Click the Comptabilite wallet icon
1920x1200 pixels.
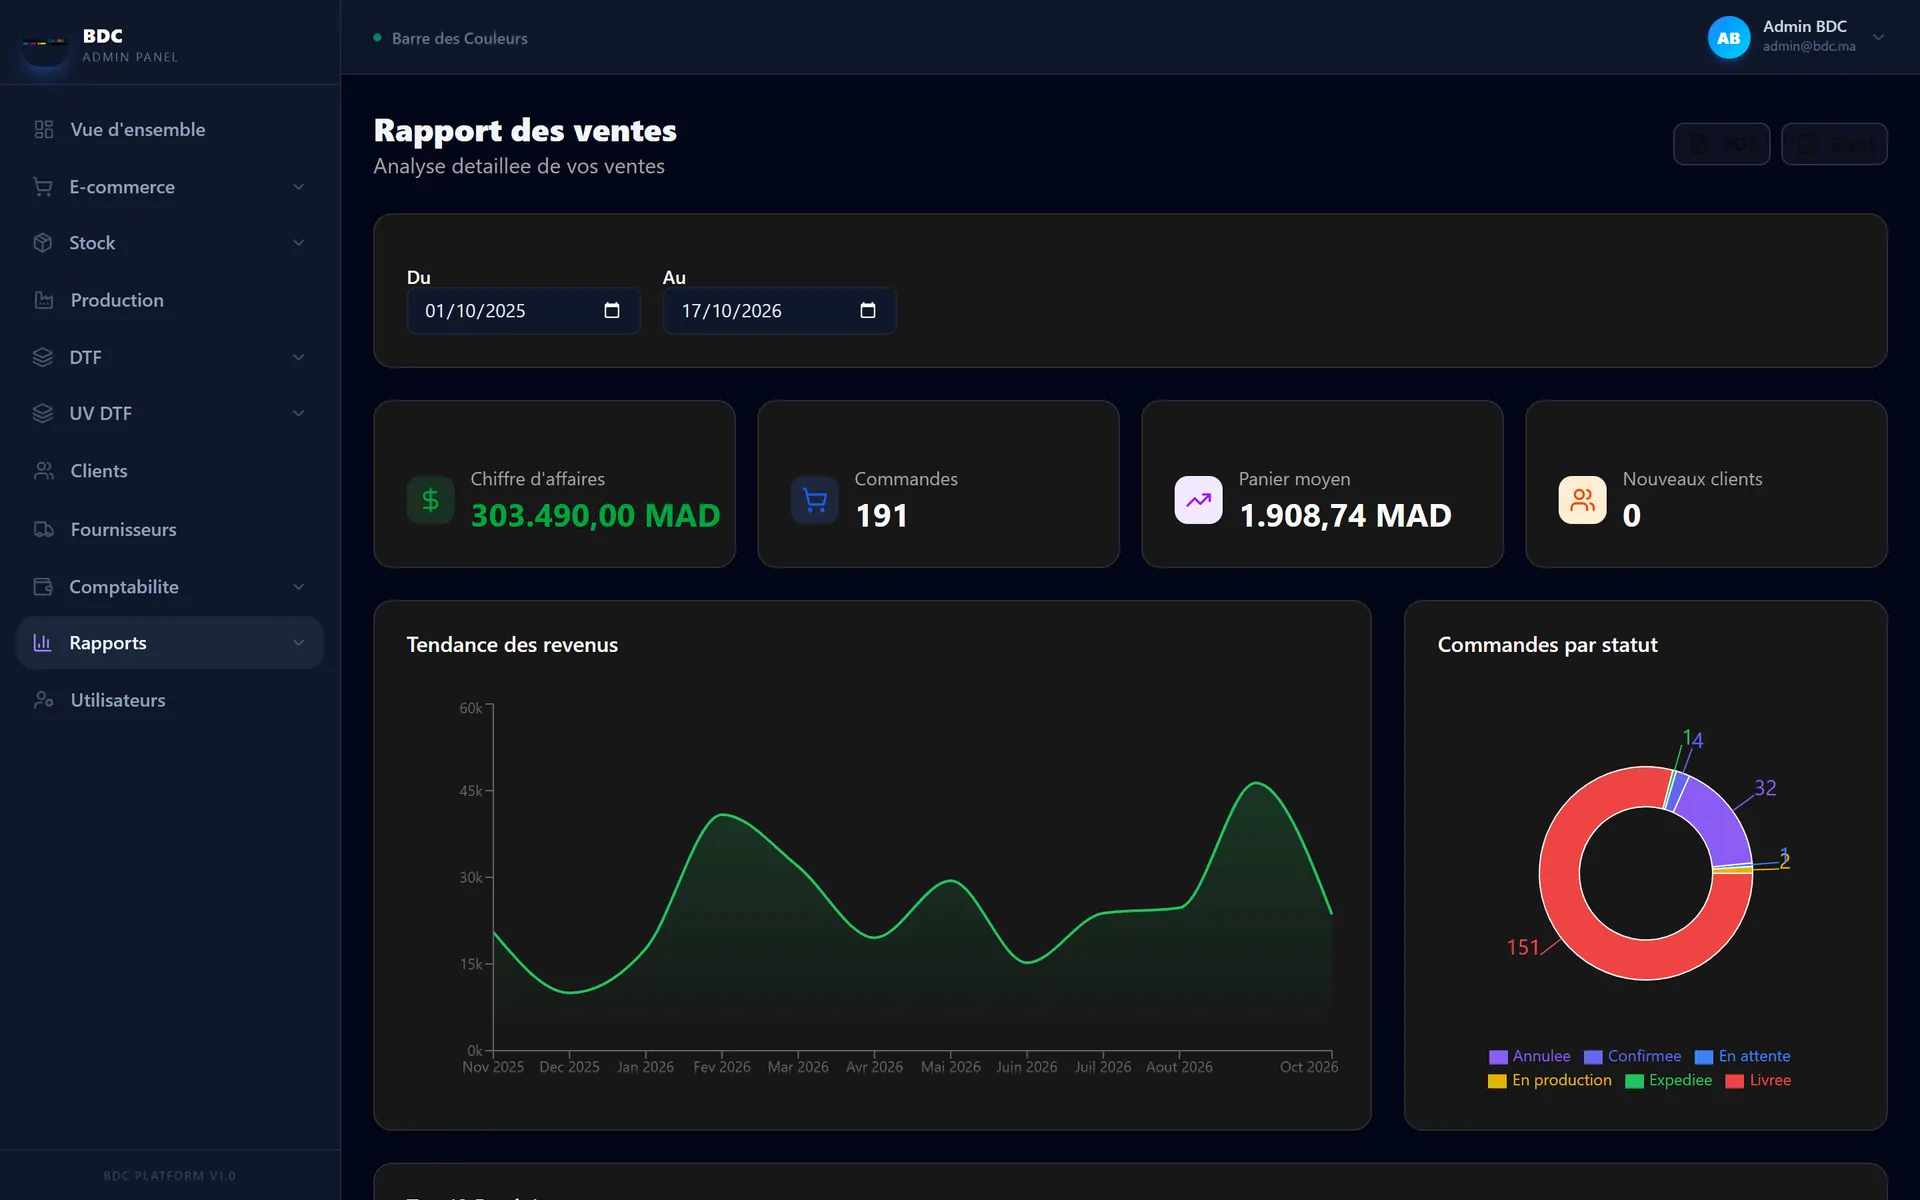pos(43,587)
